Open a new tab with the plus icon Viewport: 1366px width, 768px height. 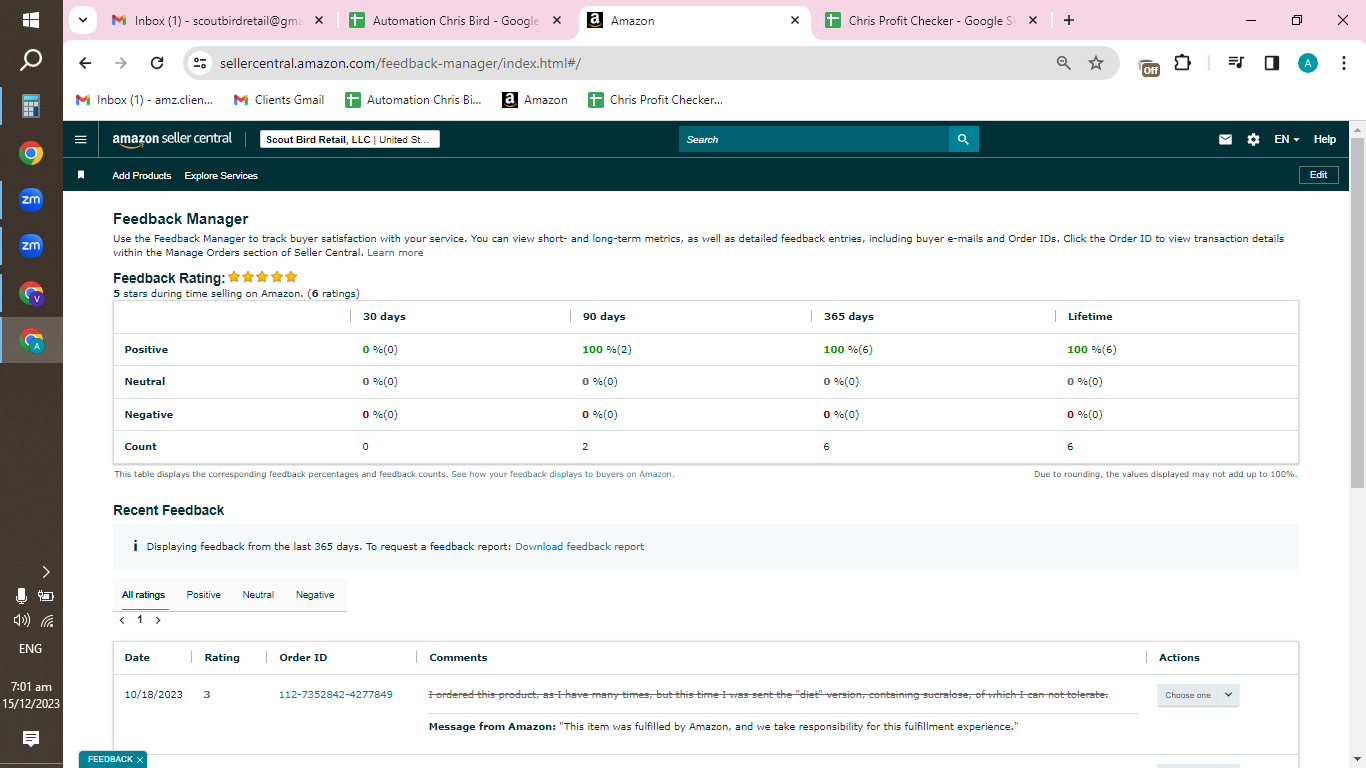point(1069,20)
